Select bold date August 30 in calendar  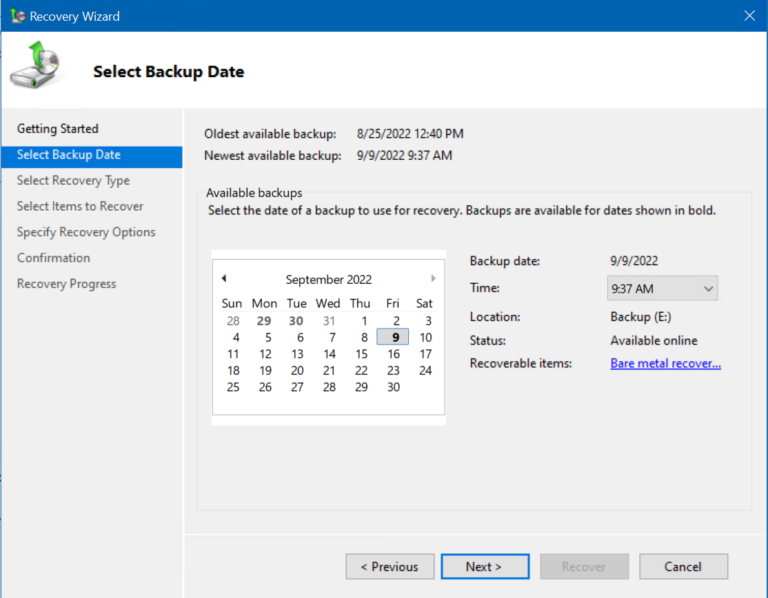pos(296,321)
